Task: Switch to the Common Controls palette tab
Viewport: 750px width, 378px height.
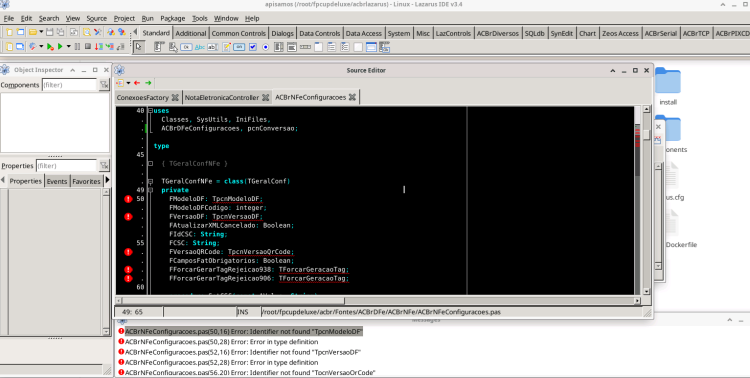Action: point(239,33)
